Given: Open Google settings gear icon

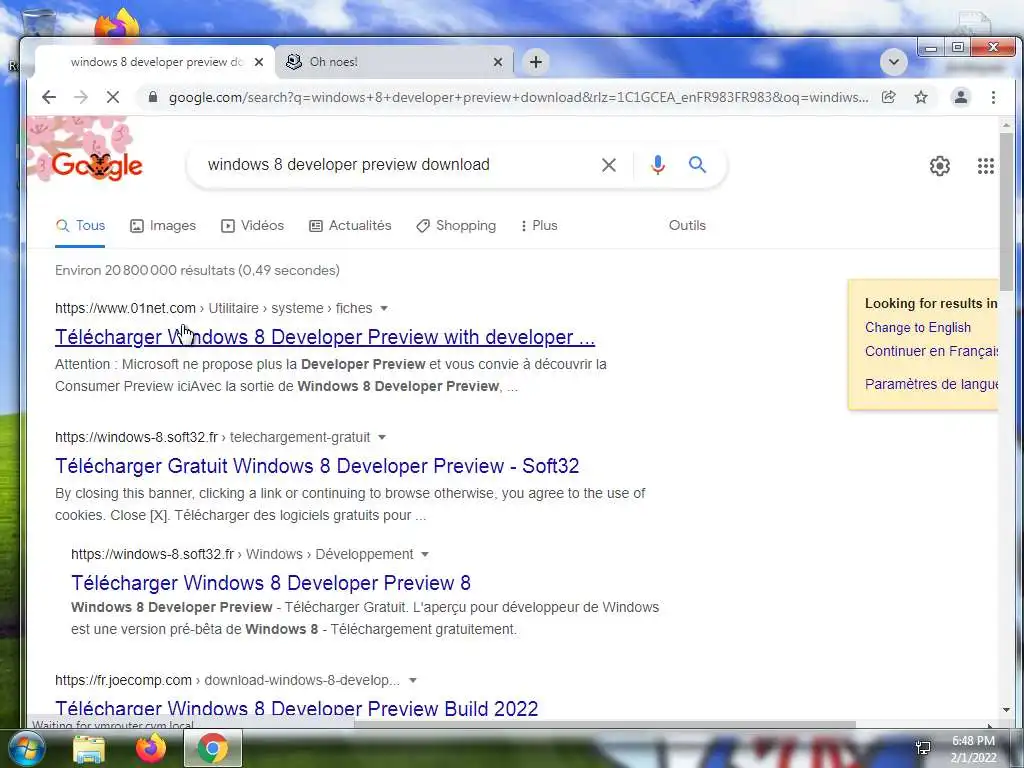Looking at the screenshot, I should (x=940, y=166).
